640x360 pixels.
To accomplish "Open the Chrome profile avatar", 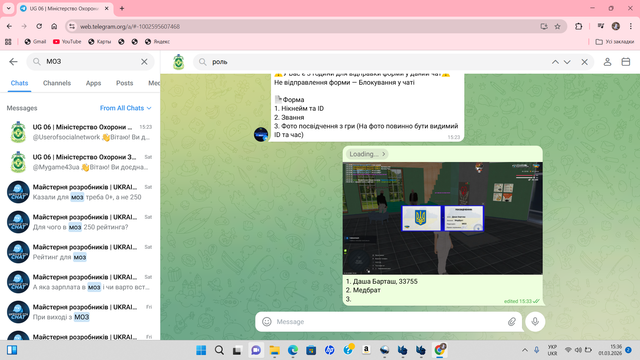I will click(616, 26).
